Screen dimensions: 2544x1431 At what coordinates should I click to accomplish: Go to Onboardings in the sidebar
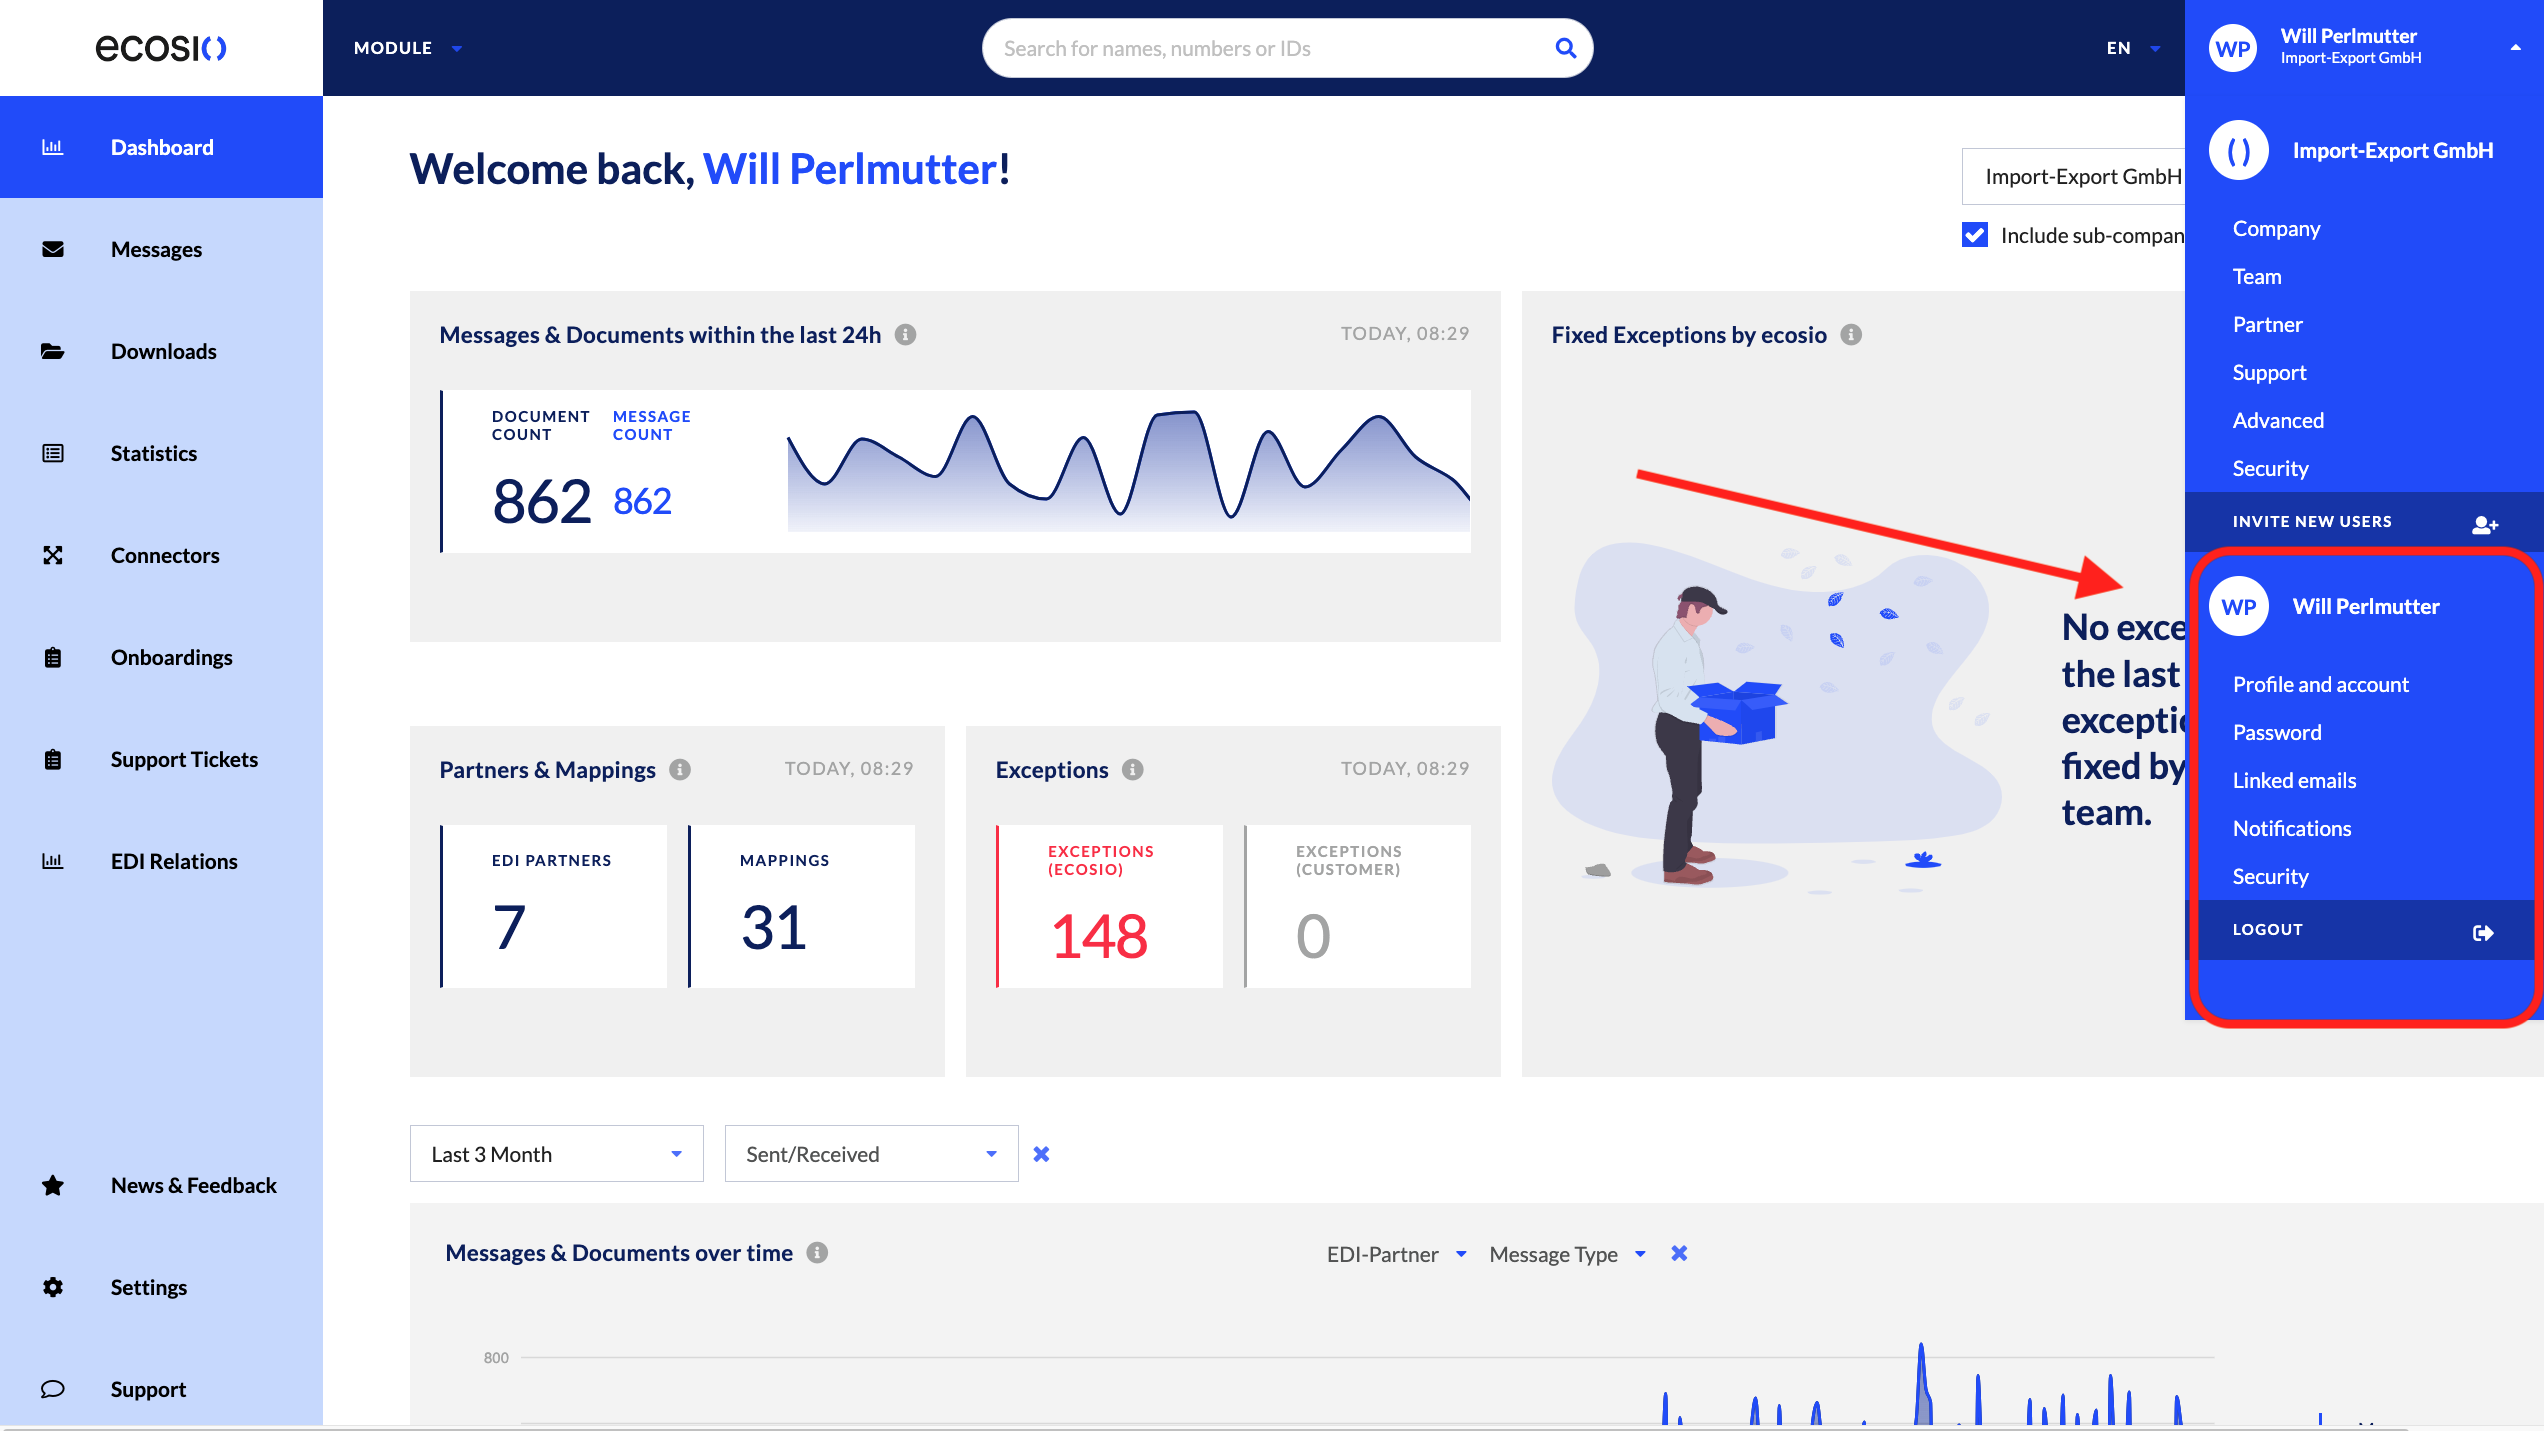point(161,657)
